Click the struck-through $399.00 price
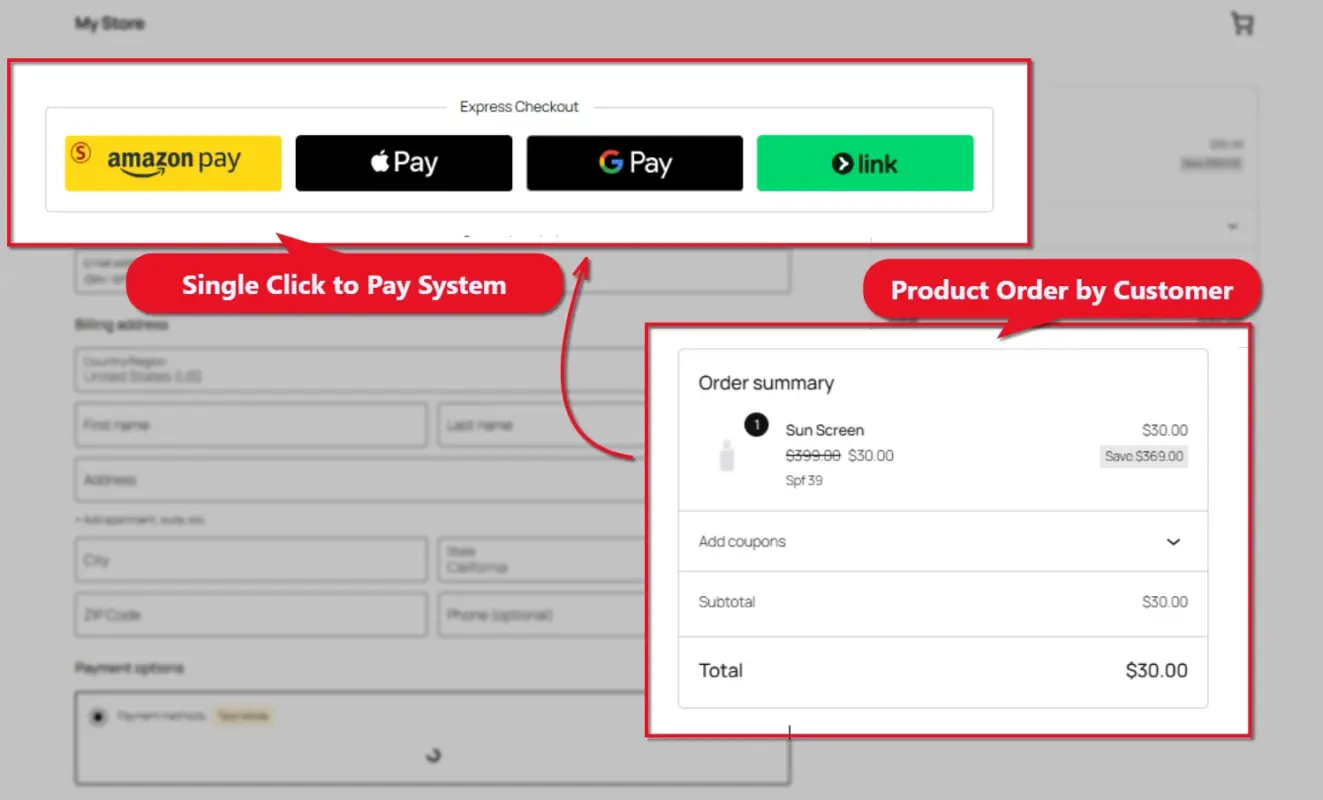1323x800 pixels. [813, 456]
